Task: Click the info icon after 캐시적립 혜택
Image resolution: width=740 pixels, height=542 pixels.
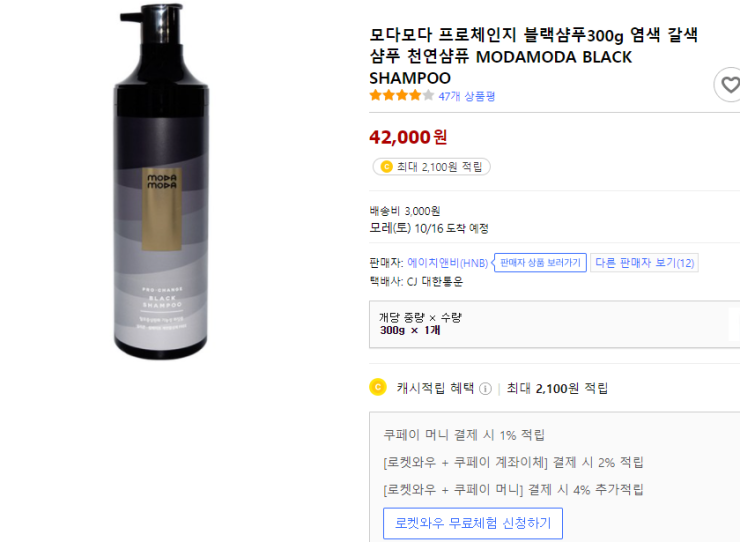Action: tap(485, 388)
